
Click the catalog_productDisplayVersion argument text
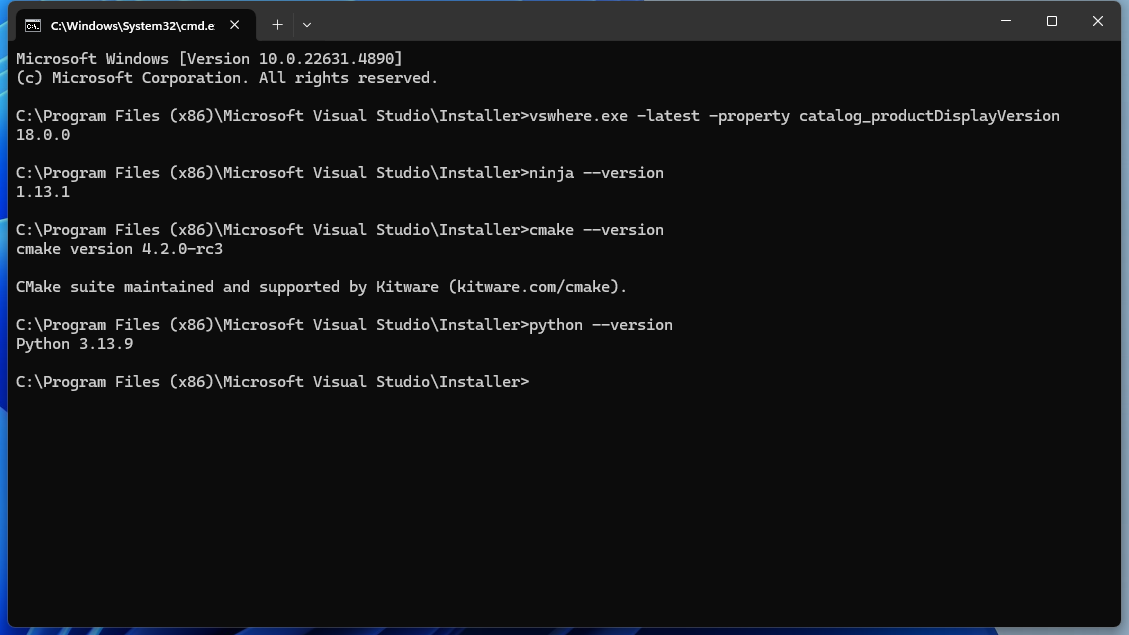929,116
